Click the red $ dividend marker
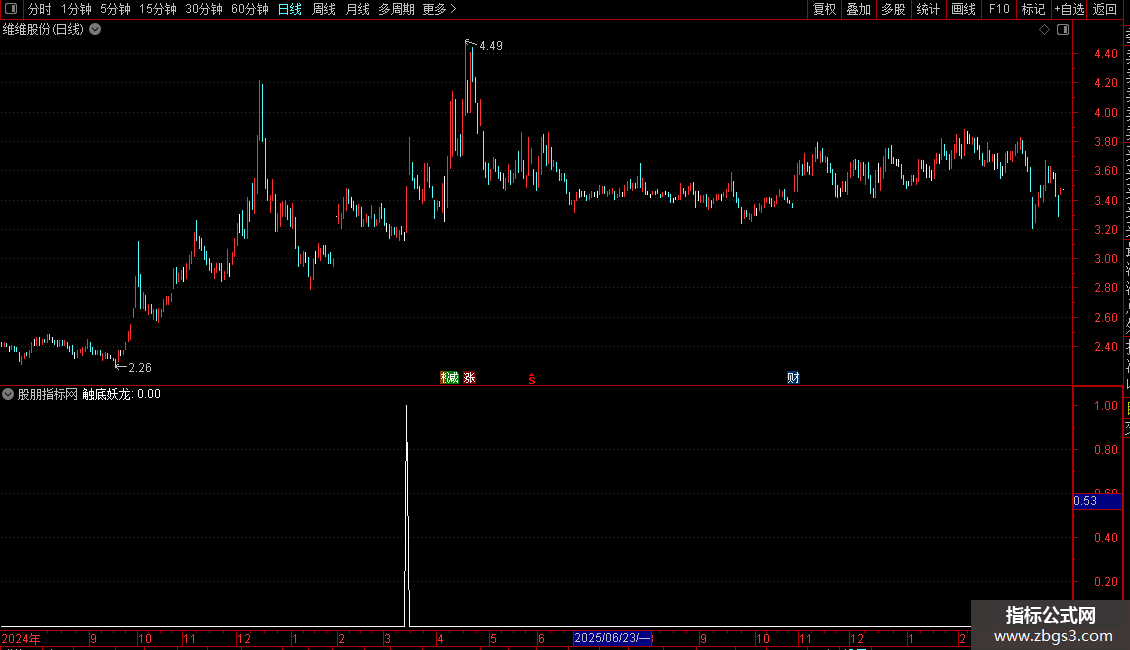1130x650 pixels. pyautogui.click(x=532, y=379)
